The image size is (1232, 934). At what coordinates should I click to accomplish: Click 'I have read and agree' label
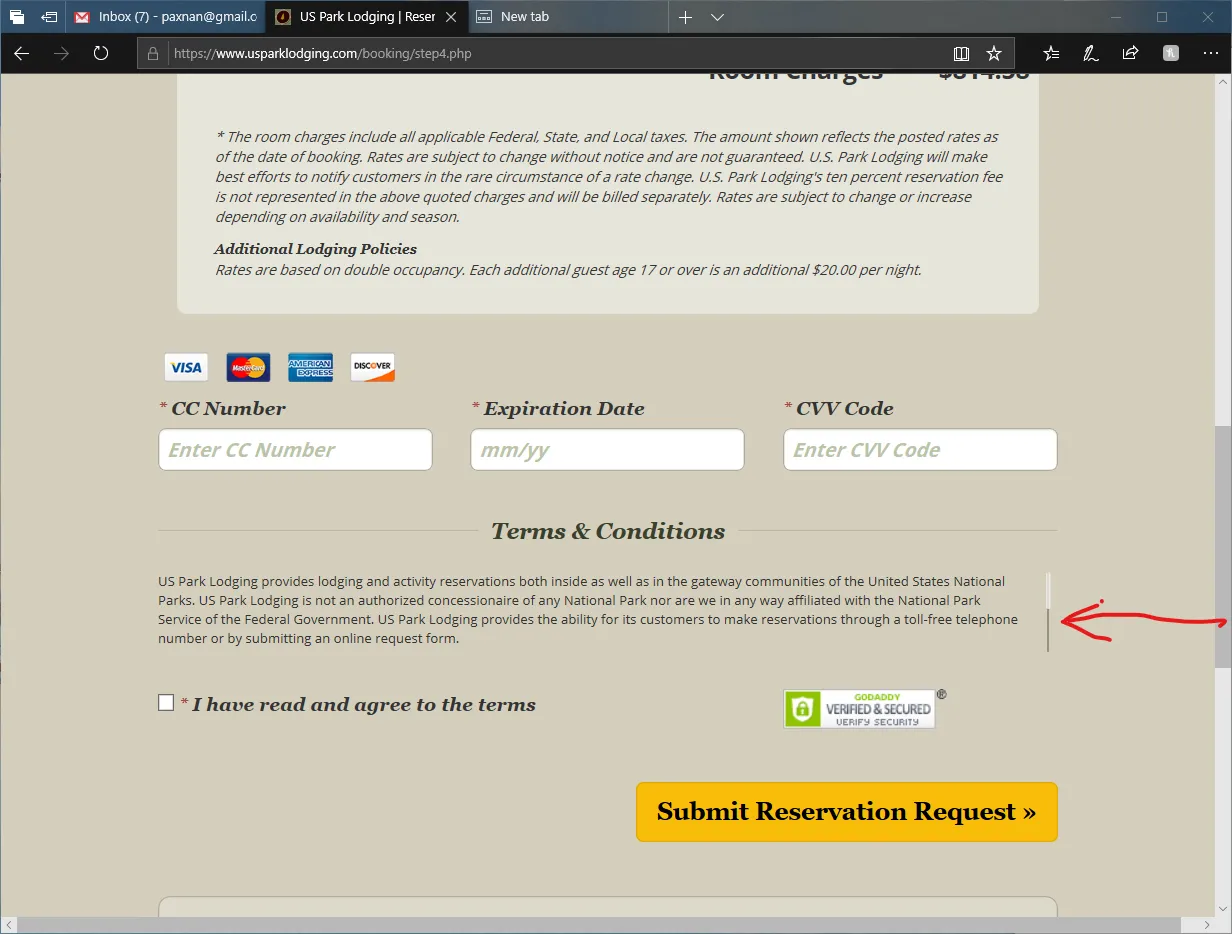pos(364,704)
